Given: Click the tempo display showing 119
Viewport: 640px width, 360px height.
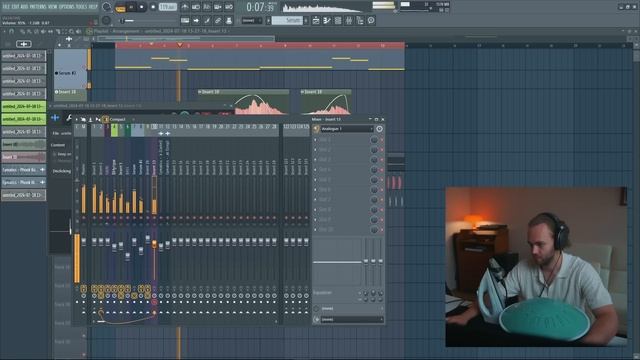Looking at the screenshot, I should click(168, 7).
